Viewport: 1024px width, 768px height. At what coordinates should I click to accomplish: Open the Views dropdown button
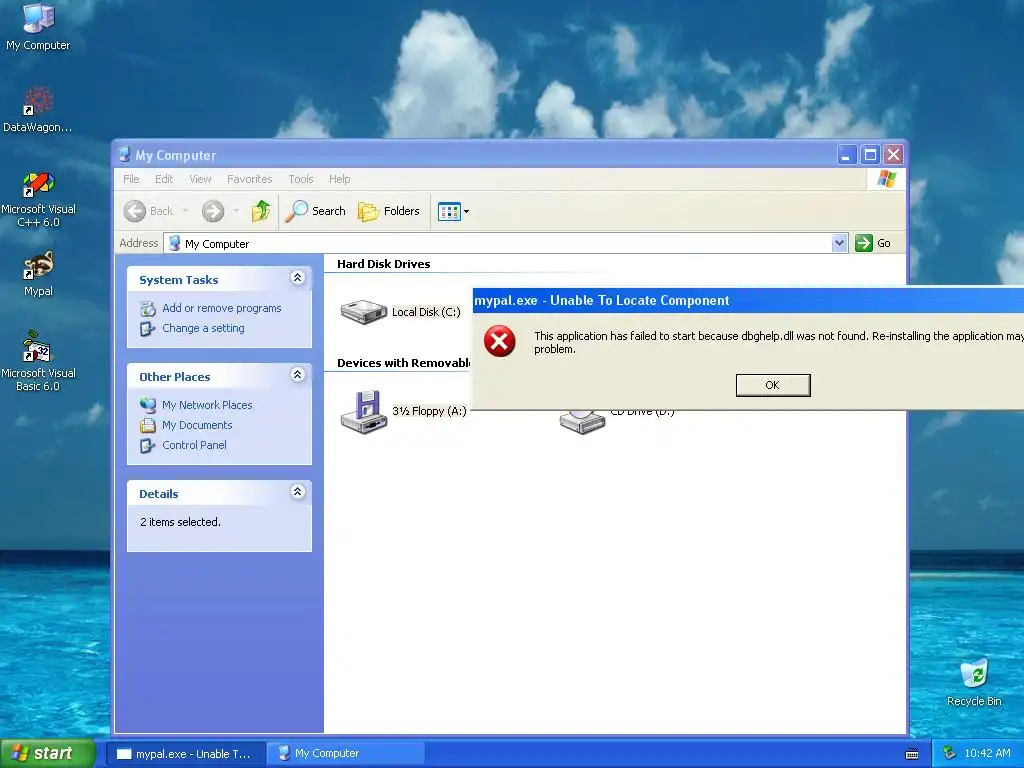click(453, 211)
